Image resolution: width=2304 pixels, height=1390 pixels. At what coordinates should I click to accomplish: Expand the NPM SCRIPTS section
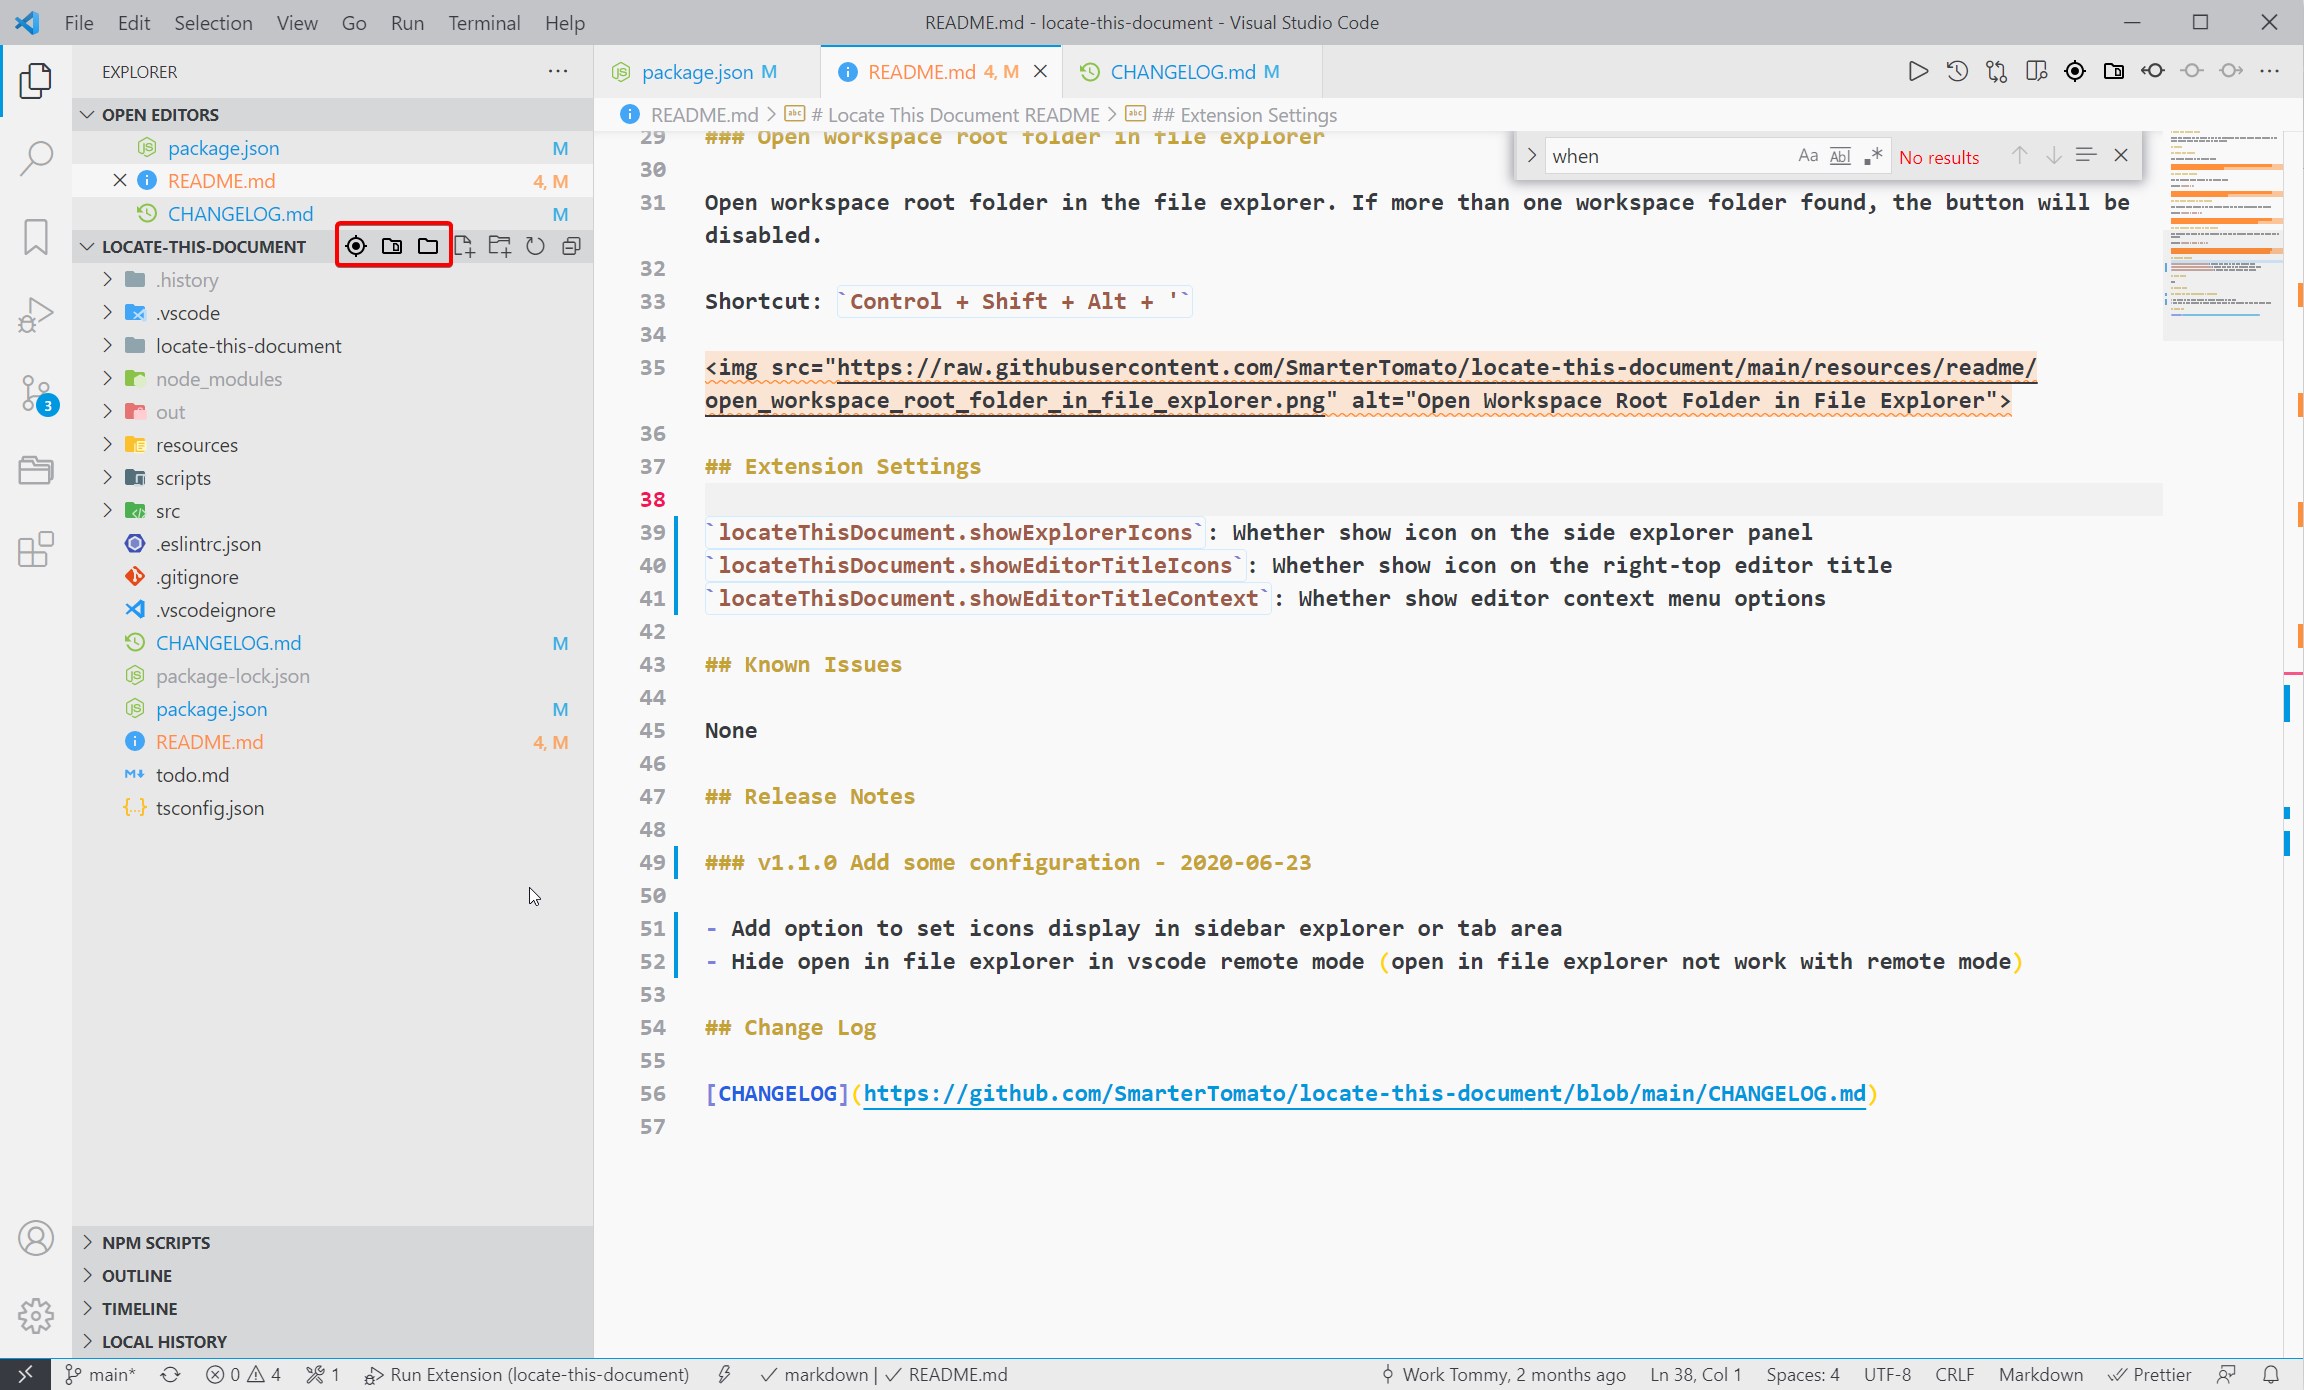coord(155,1242)
